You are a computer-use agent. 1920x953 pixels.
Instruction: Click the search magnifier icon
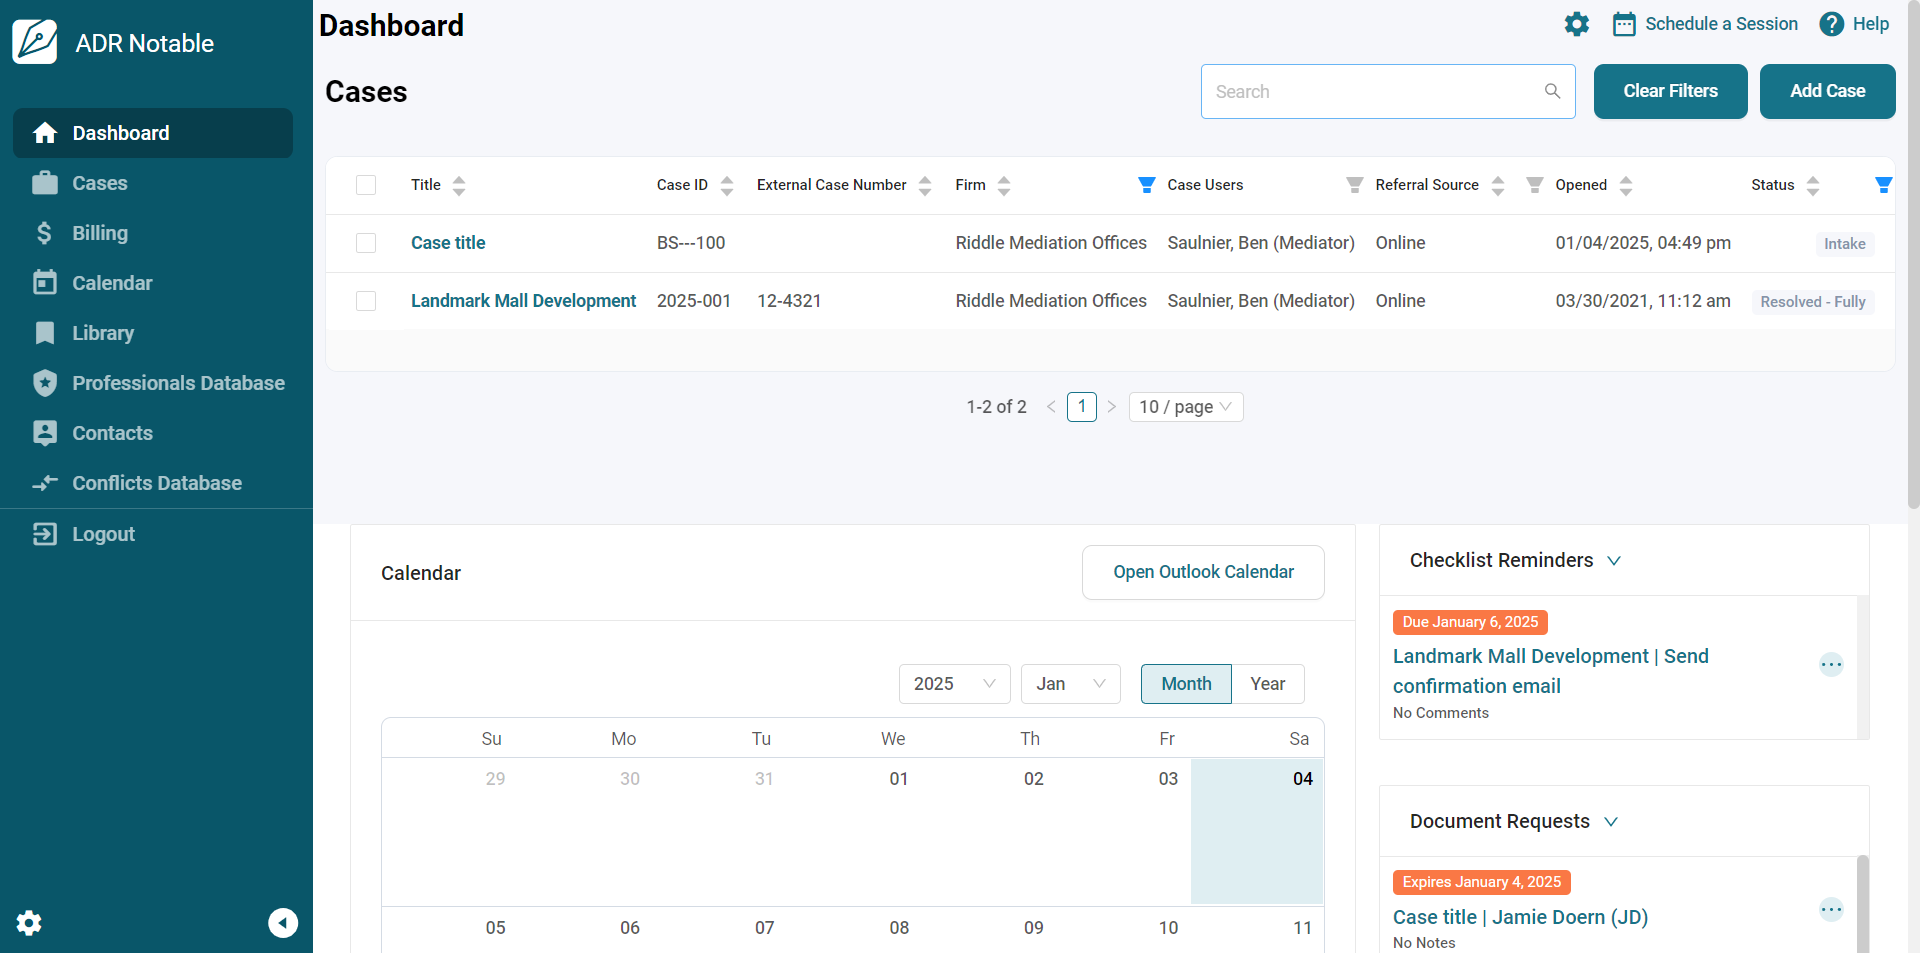point(1552,92)
